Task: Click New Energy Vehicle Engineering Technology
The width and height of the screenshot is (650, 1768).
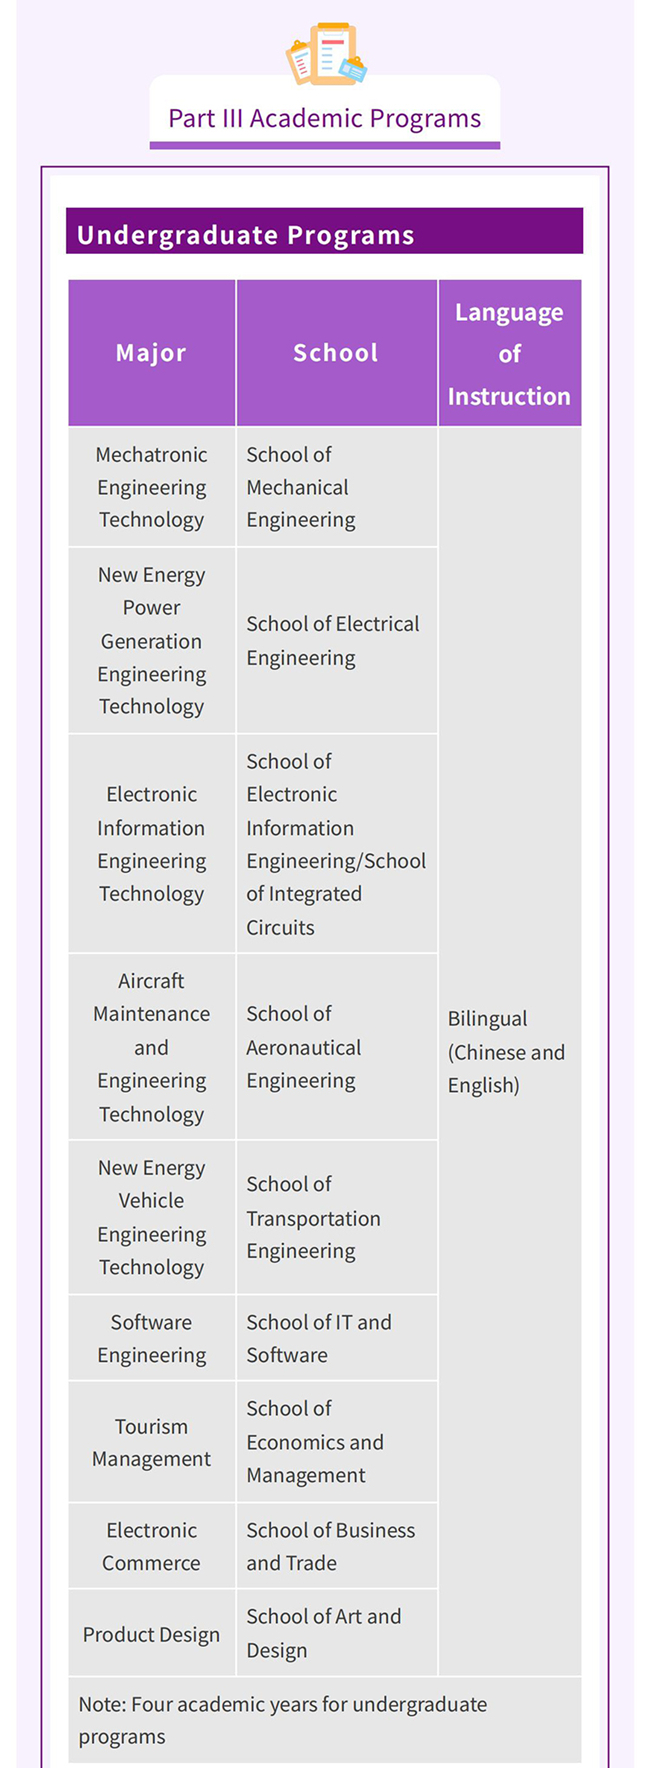Action: 151,1217
